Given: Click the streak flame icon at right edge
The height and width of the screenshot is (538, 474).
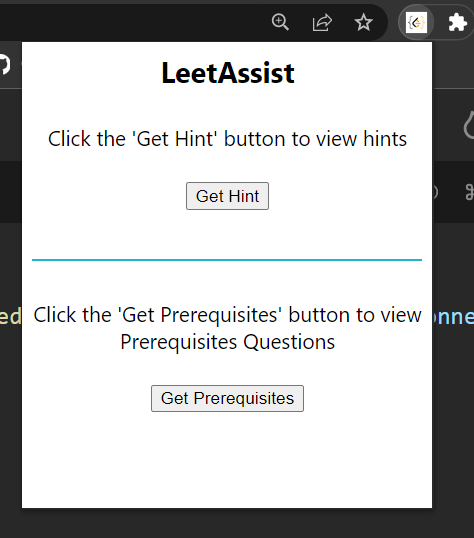Looking at the screenshot, I should 469,125.
